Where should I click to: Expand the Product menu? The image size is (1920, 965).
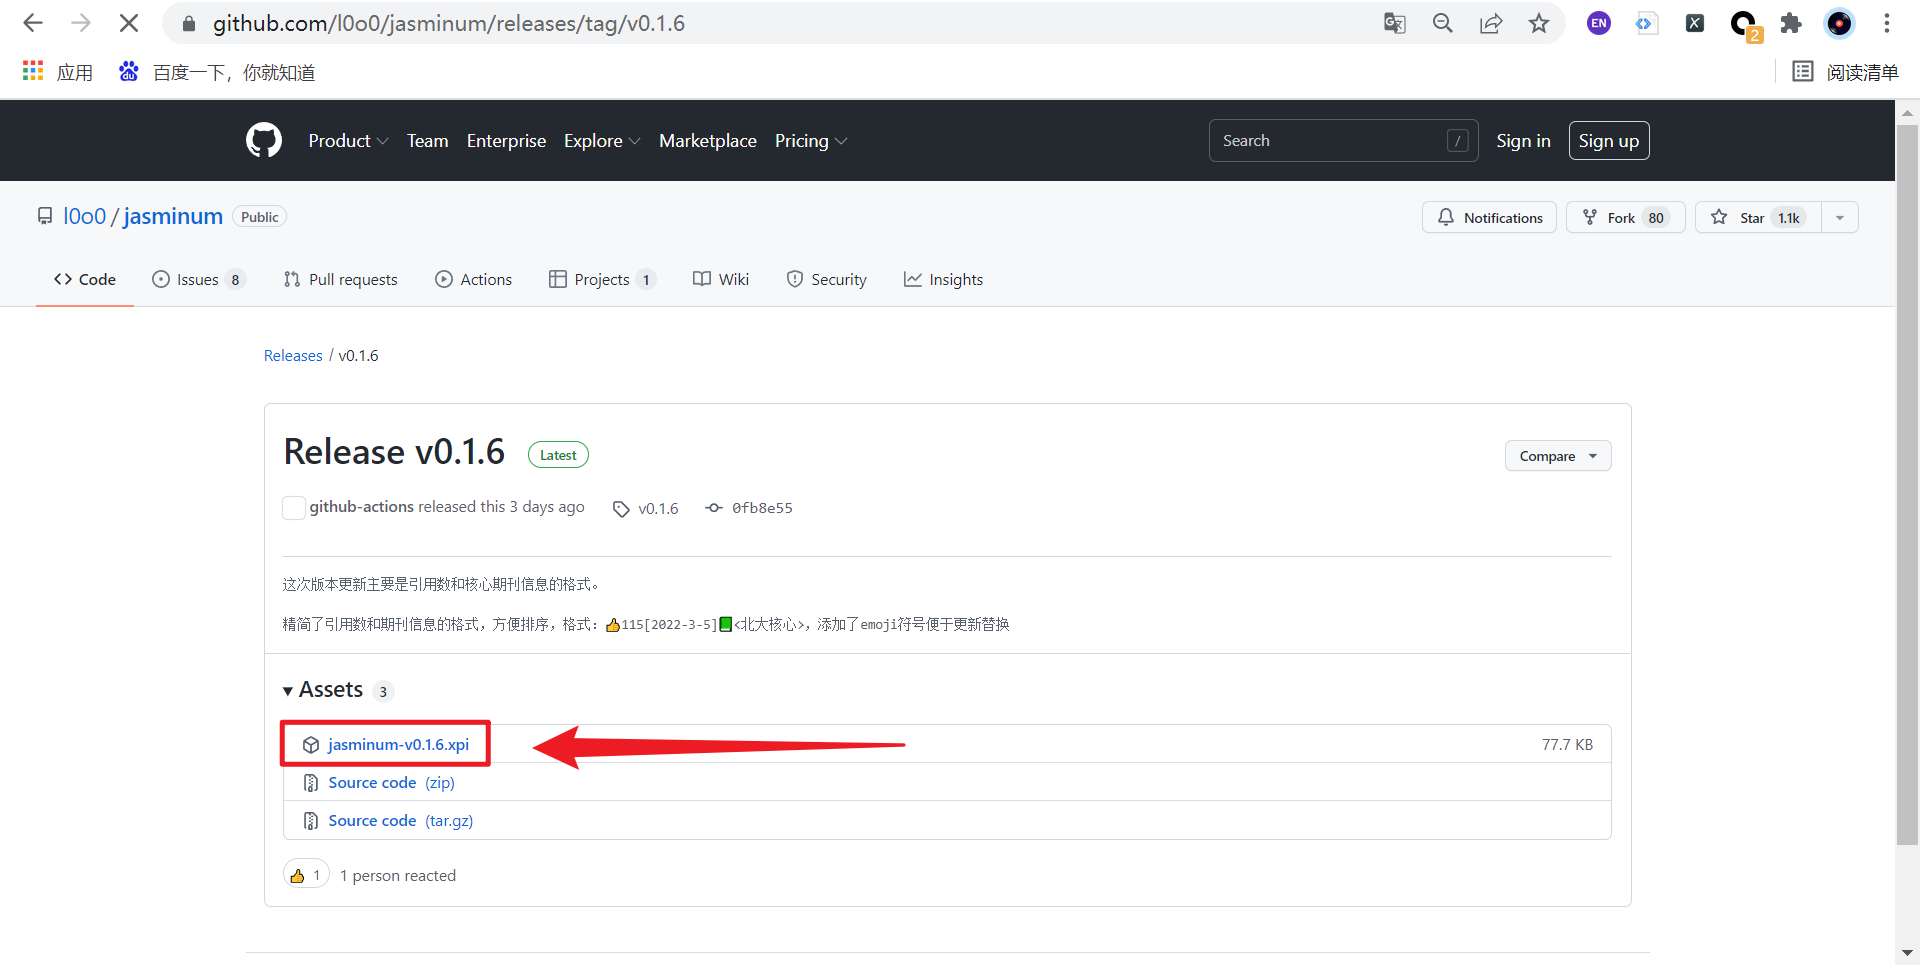click(x=348, y=141)
